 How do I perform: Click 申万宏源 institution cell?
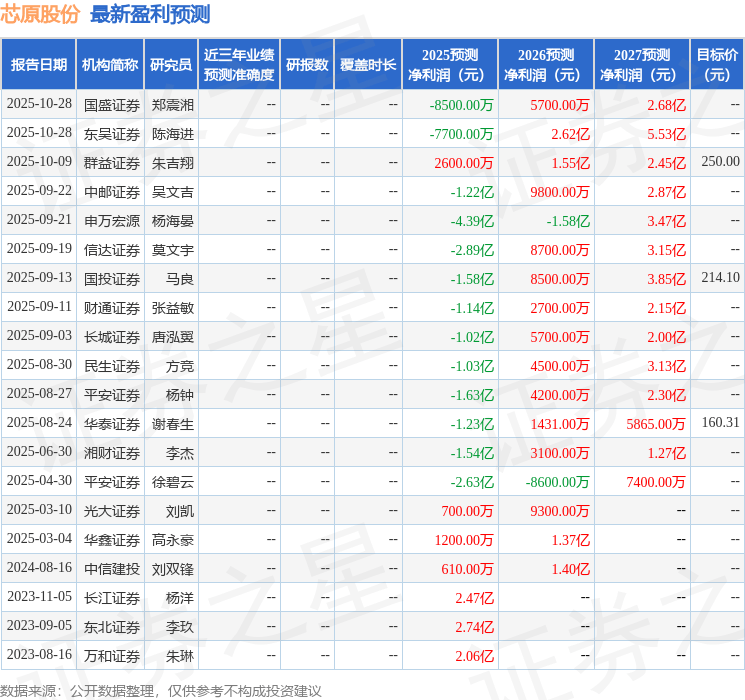pyautogui.click(x=112, y=221)
